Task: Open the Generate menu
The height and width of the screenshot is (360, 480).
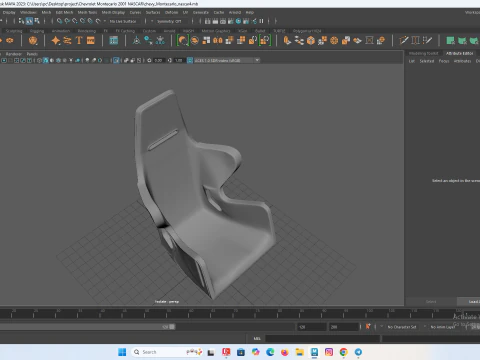Action: pos(201,12)
